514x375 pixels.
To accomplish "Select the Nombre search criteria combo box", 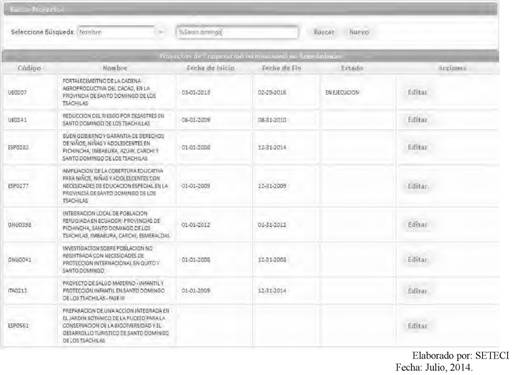I will 122,32.
